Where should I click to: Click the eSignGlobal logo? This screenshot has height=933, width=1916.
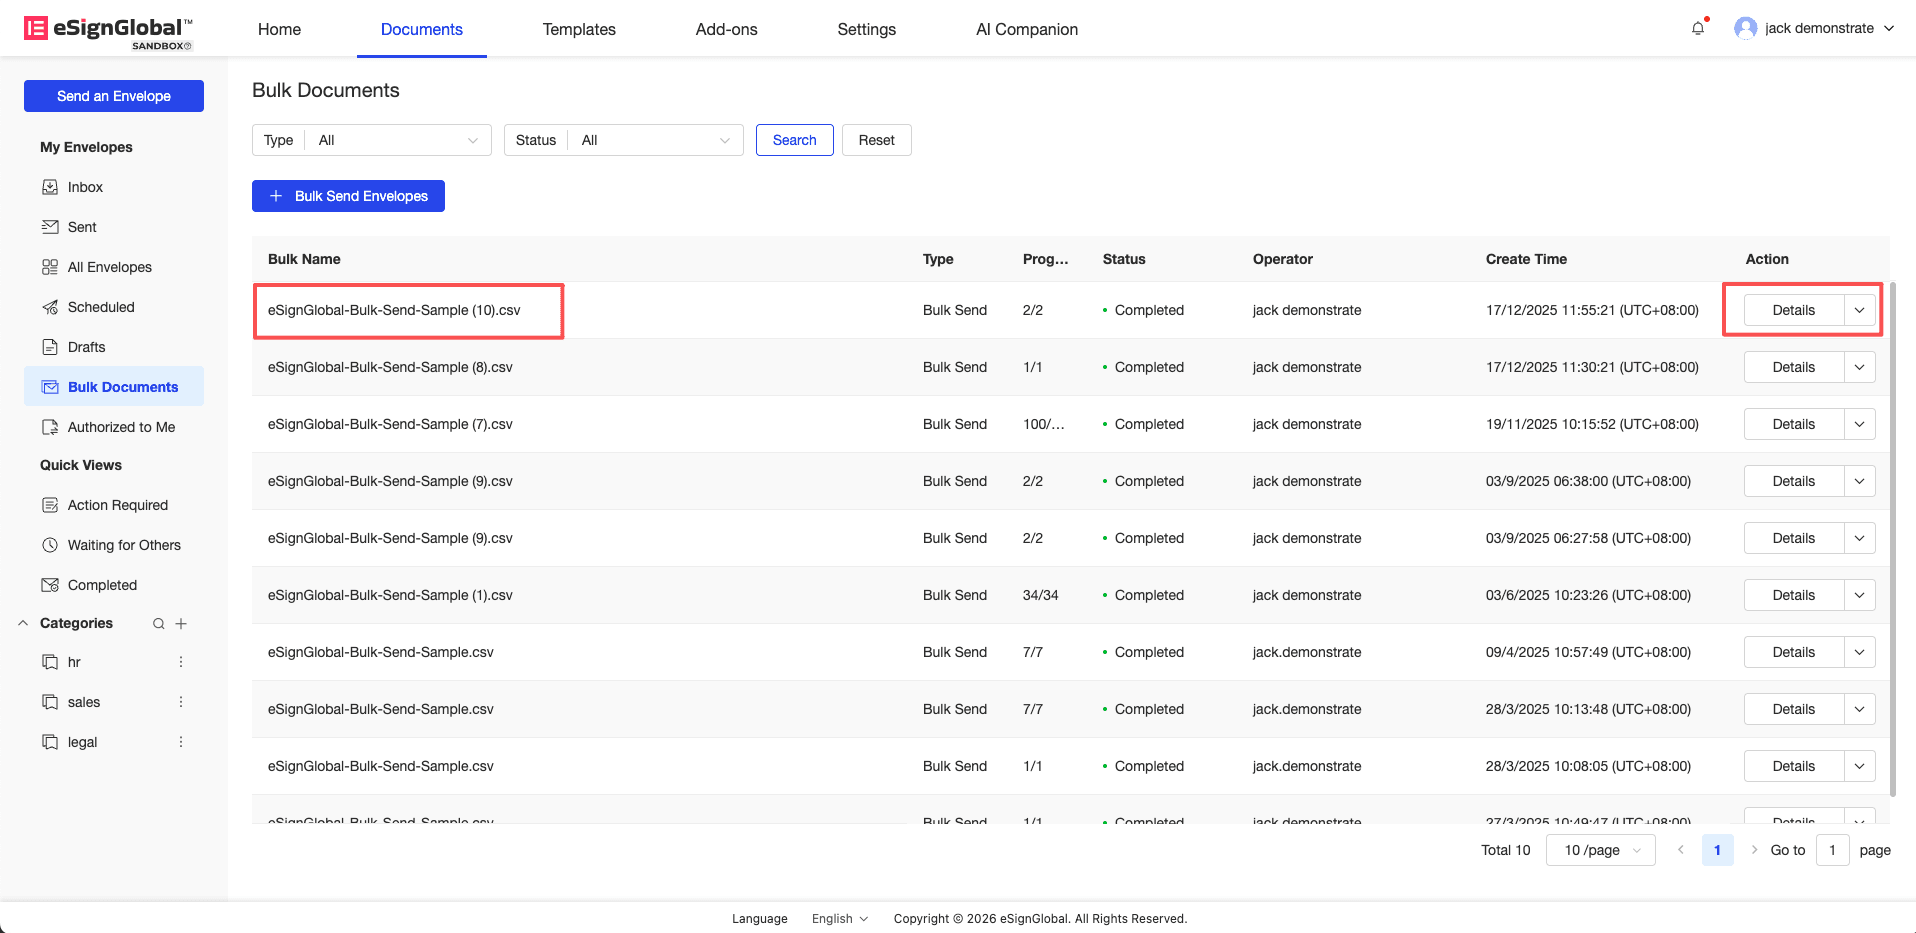tap(108, 30)
